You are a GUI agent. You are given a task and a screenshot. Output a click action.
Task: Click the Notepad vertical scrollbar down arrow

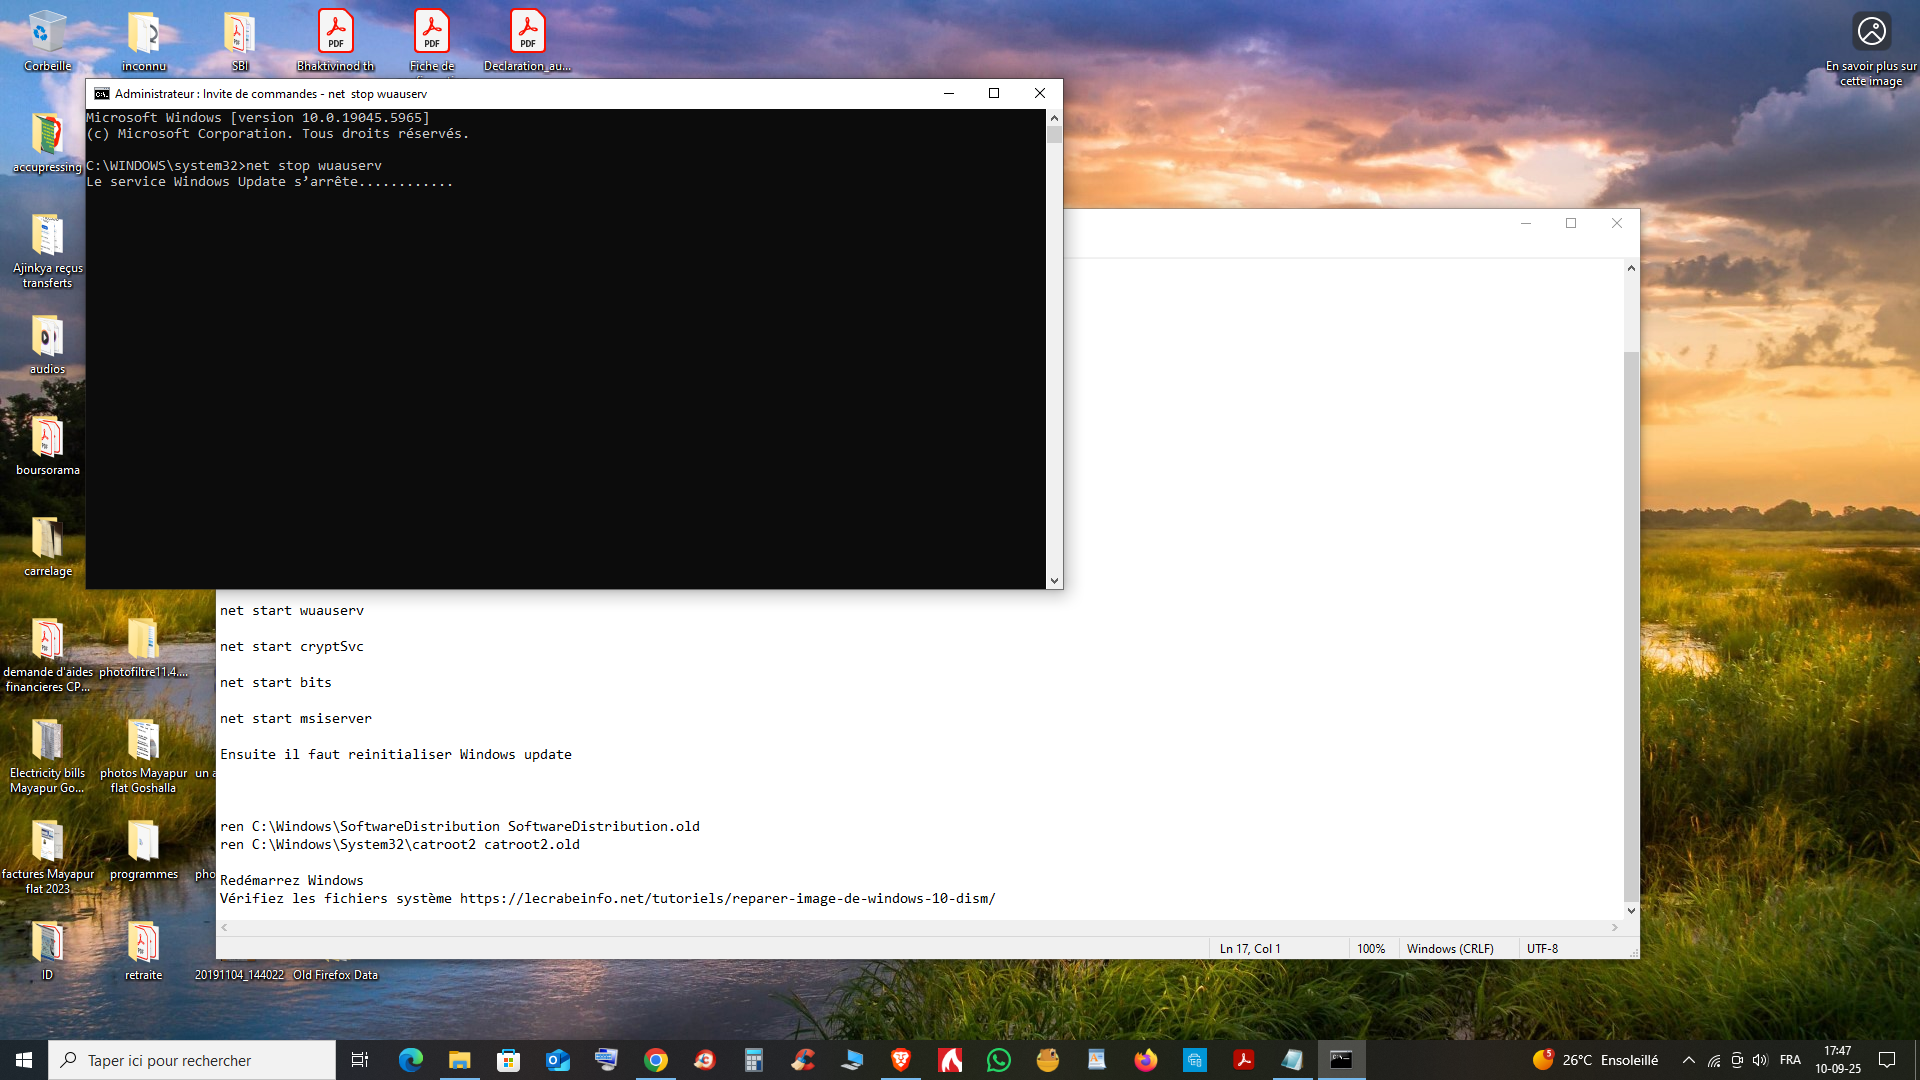pos(1631,910)
